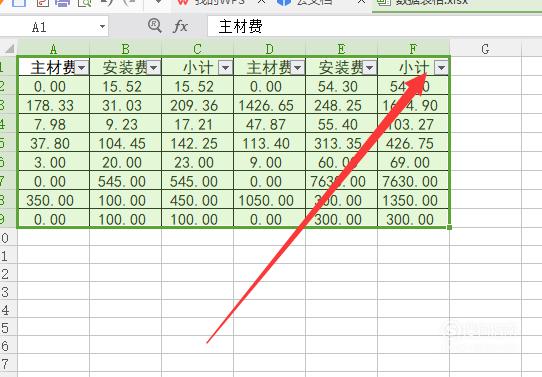Viewport: 542px width, 377px height.
Task: Select the cell with value 47.87
Action: (269, 124)
